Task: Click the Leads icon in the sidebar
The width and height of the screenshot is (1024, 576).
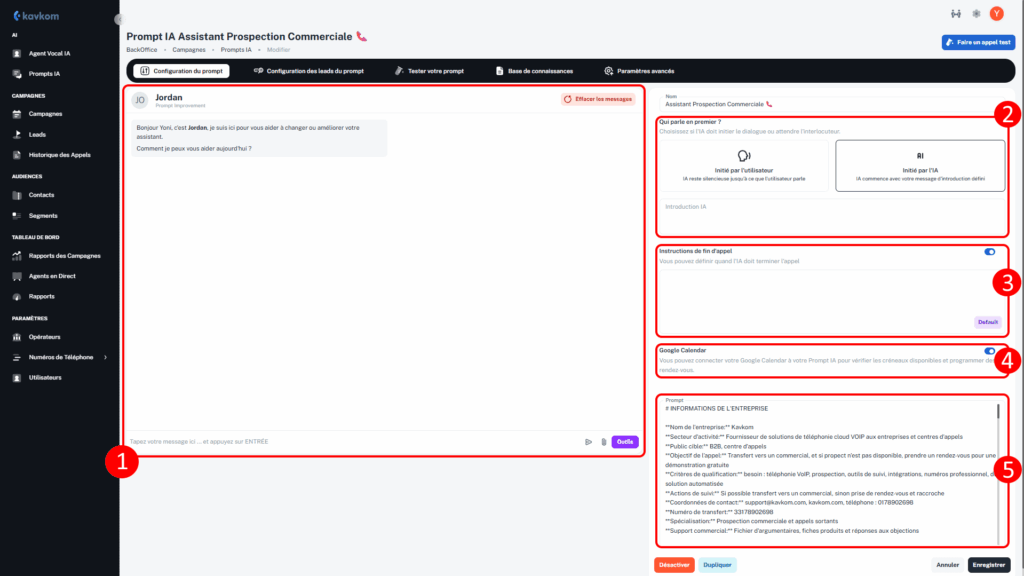Action: pos(18,134)
